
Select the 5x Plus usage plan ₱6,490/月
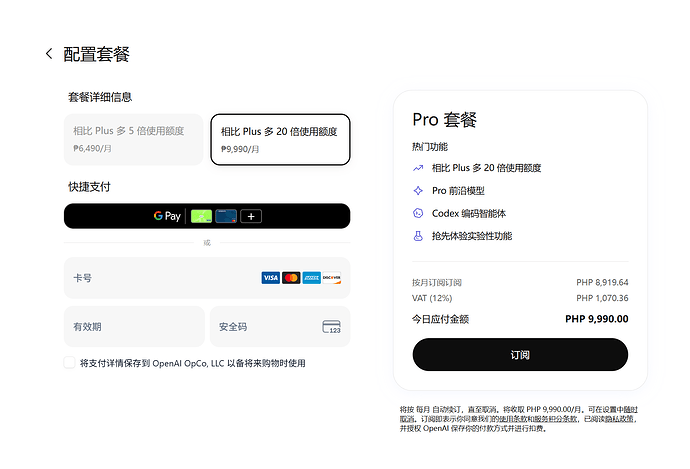tap(134, 139)
